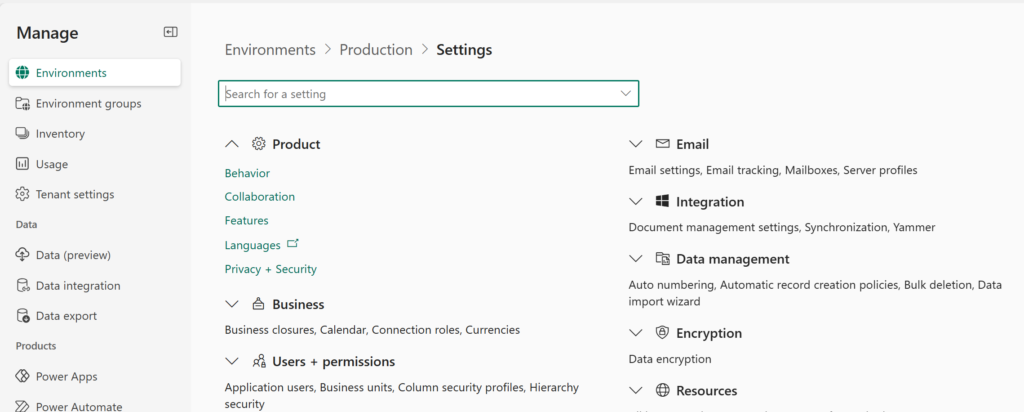Click the Data management heading
Screen dimensions: 1024x412
coord(733,259)
